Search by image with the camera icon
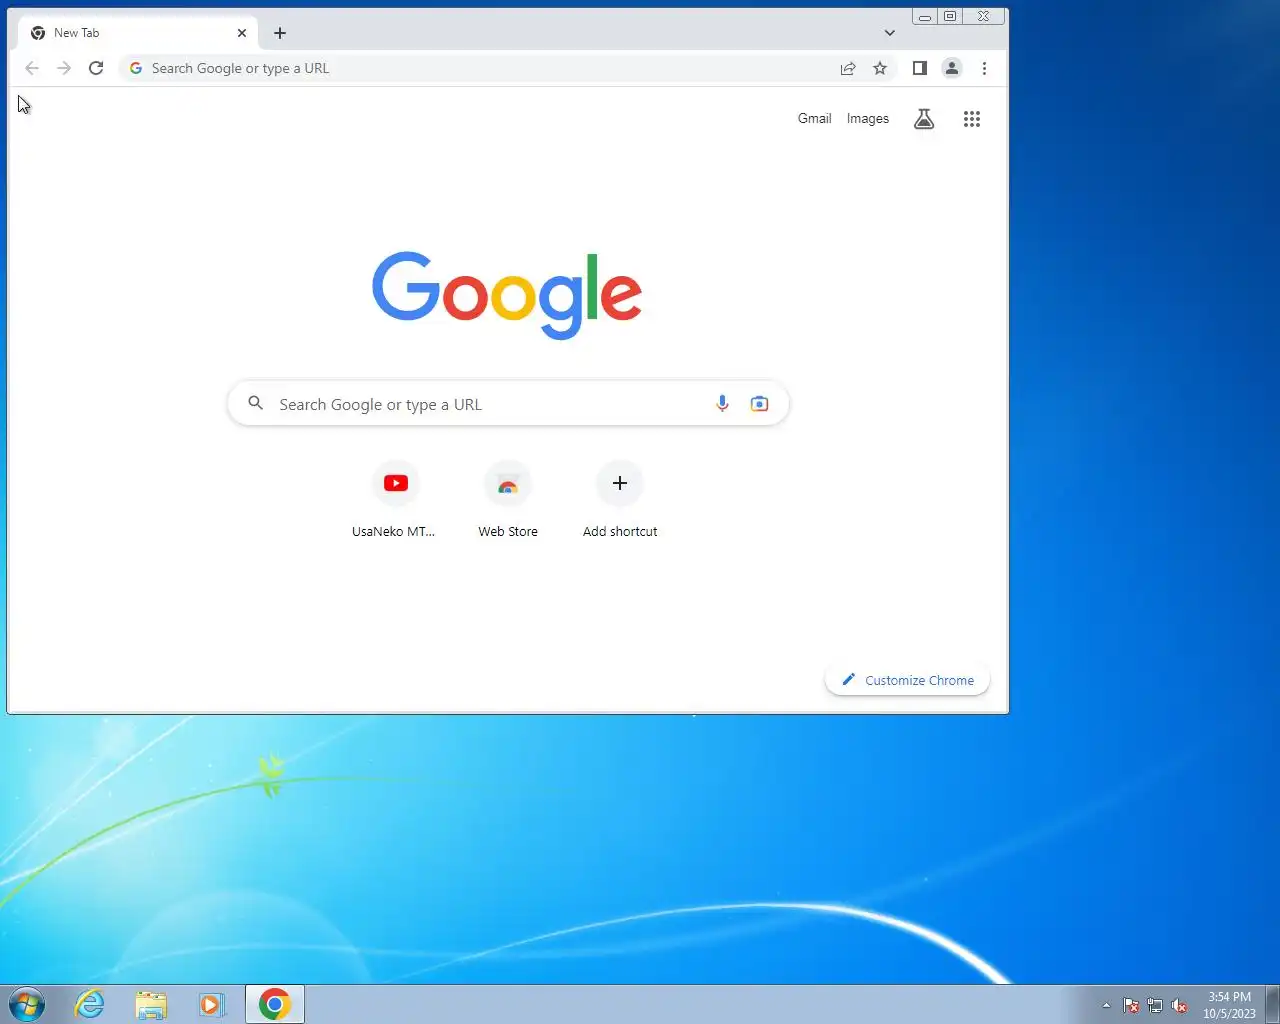1280x1024 pixels. (x=760, y=404)
